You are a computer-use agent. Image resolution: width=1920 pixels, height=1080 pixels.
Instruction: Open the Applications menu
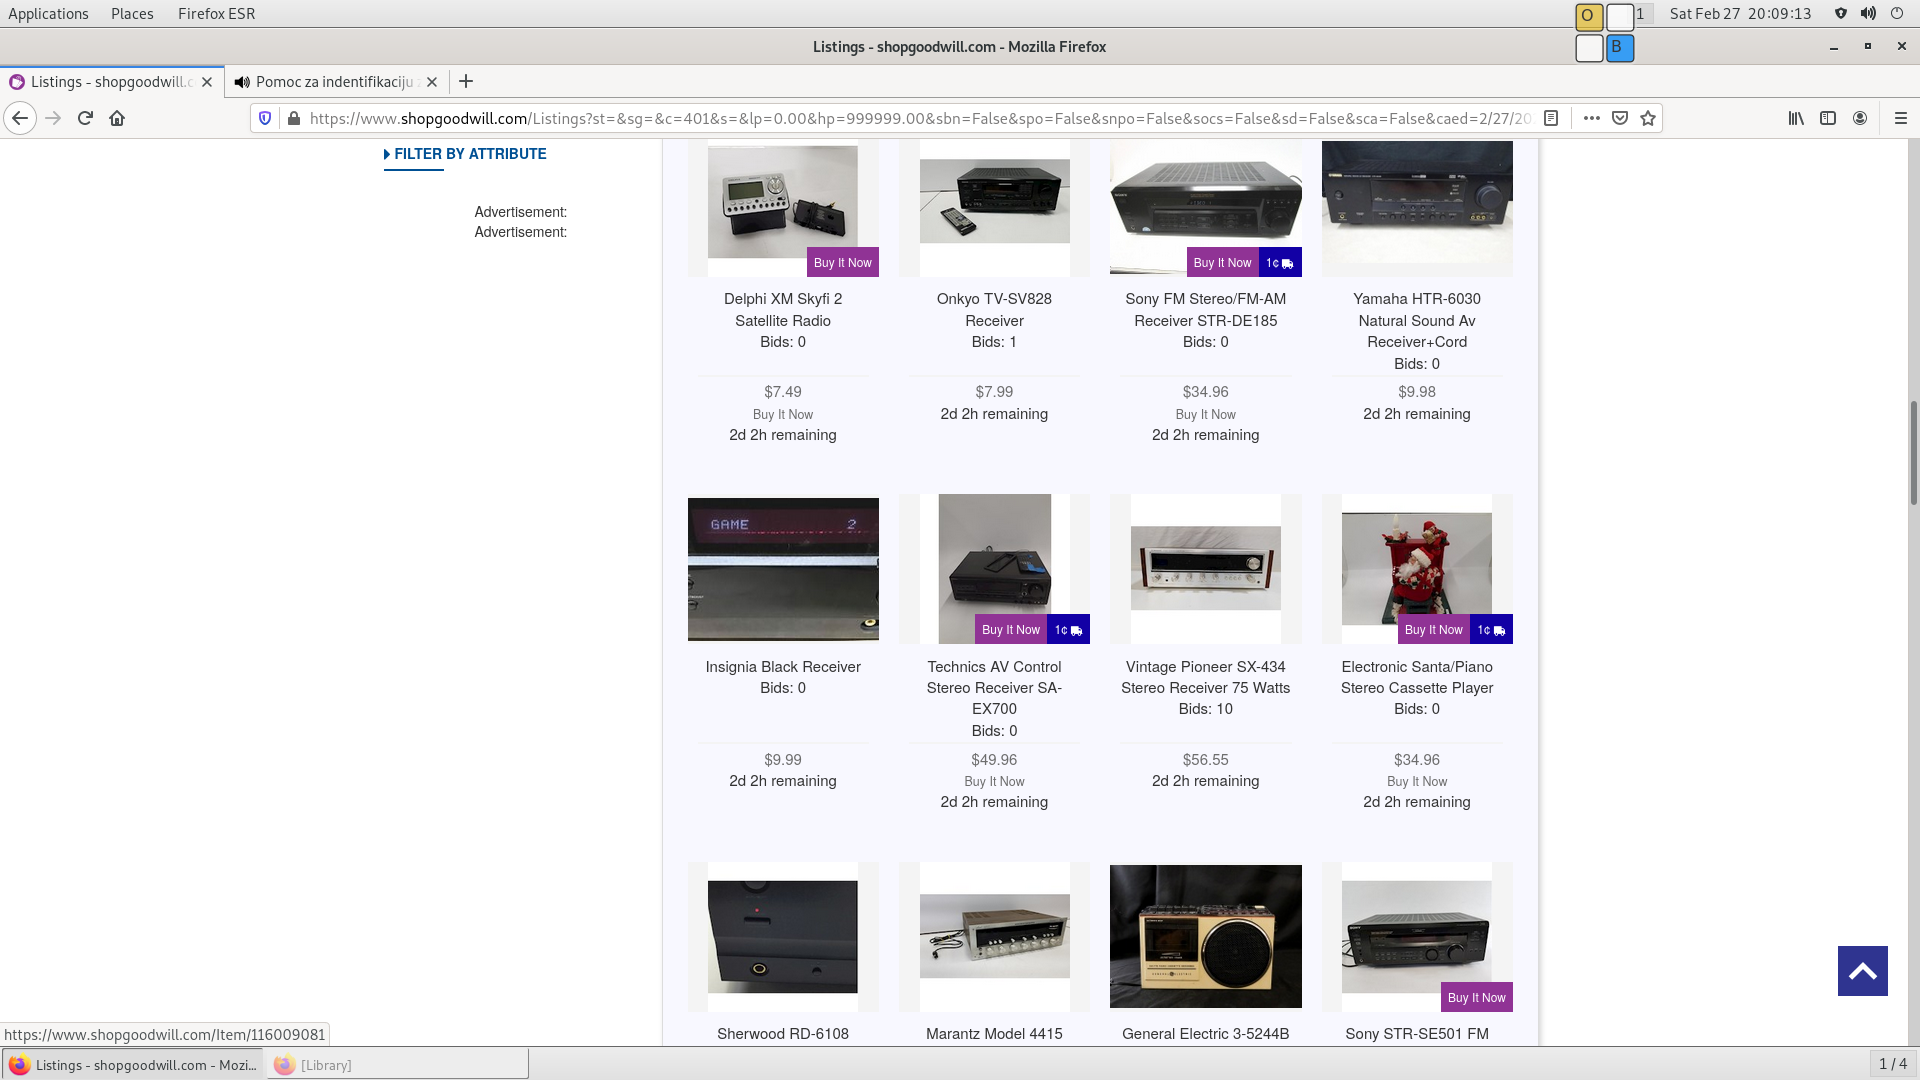click(48, 14)
